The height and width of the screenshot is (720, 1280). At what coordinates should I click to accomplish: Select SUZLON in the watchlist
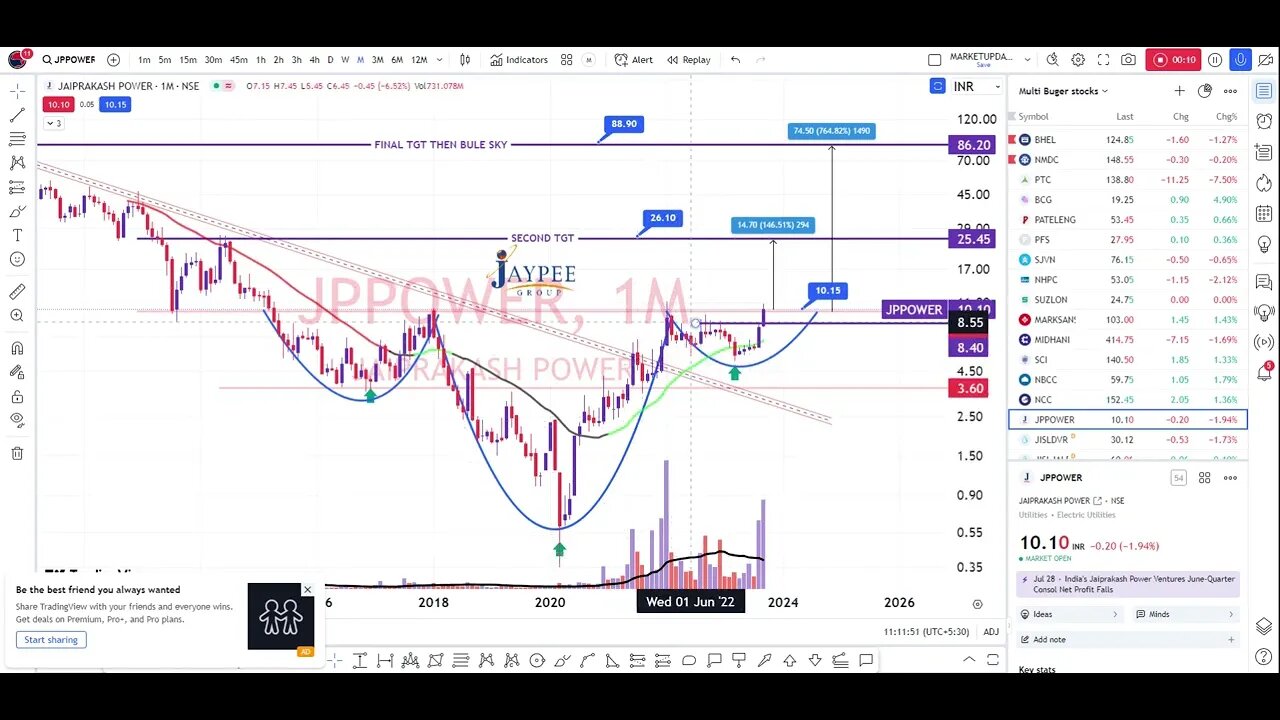point(1128,300)
